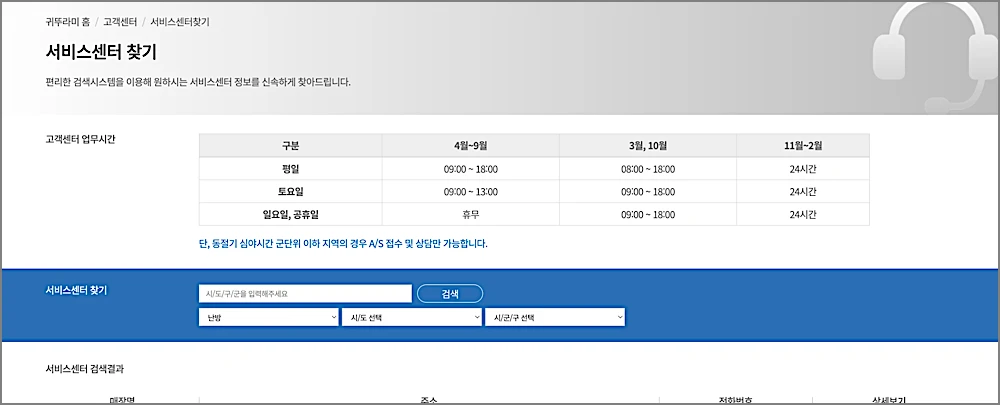
Task: Select the 구분 table header
Action: click(x=291, y=145)
